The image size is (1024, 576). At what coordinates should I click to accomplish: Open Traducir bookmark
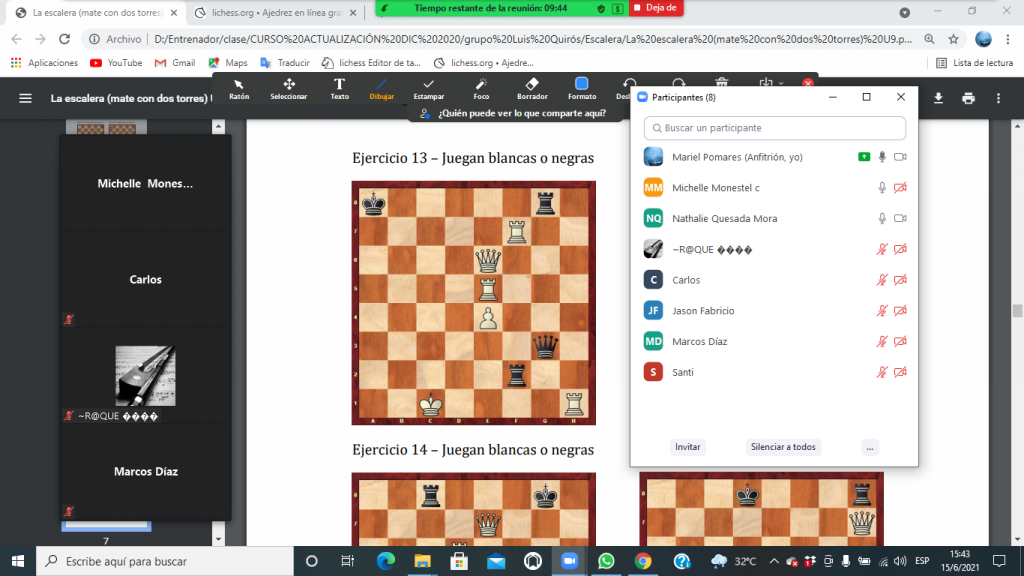[x=285, y=63]
